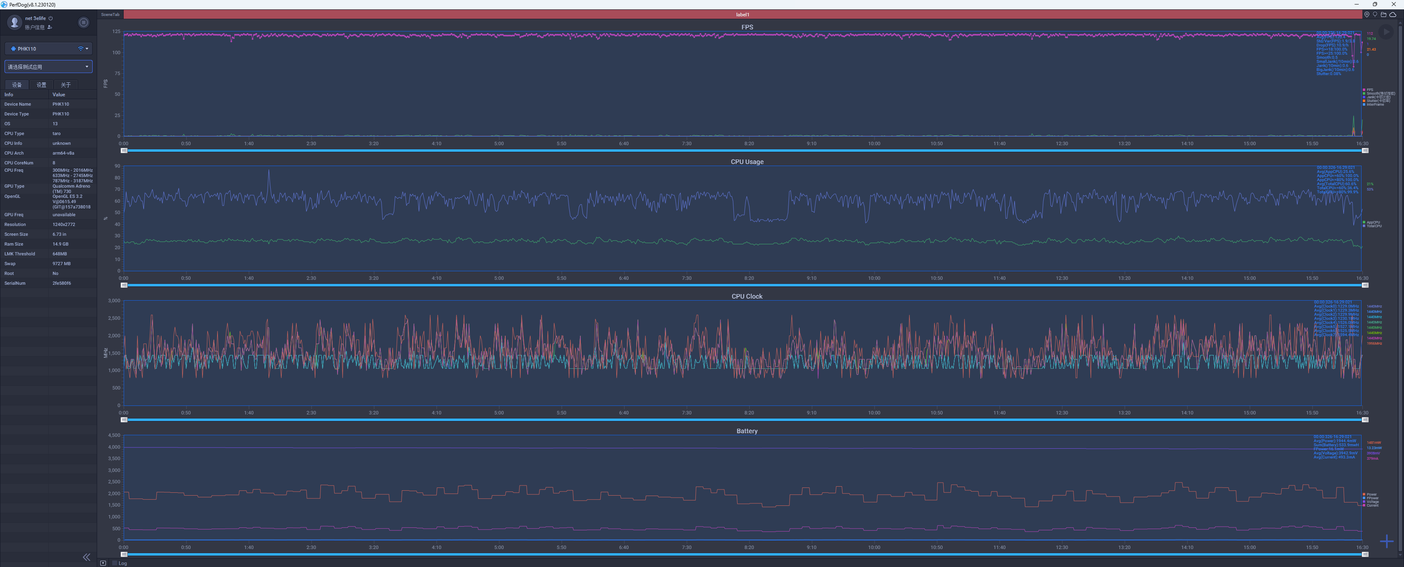Click the Value column header

pos(58,94)
